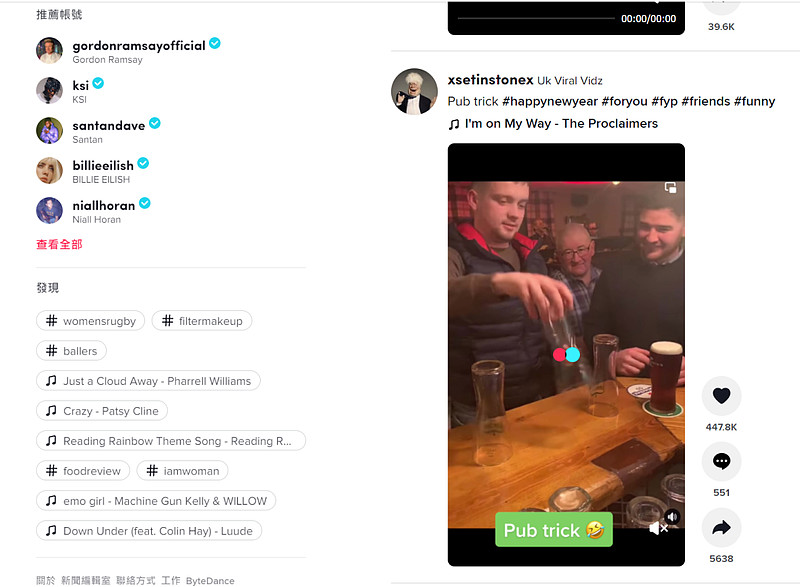Open billieeilish profile picture
The image size is (800, 587).
point(49,171)
